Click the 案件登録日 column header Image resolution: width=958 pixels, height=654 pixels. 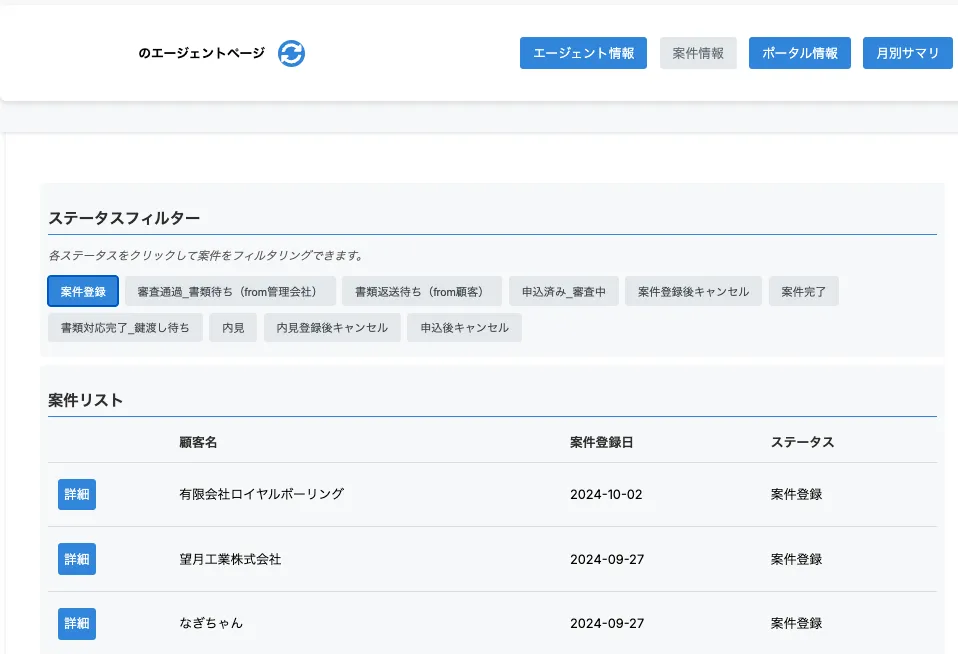[x=601, y=443]
